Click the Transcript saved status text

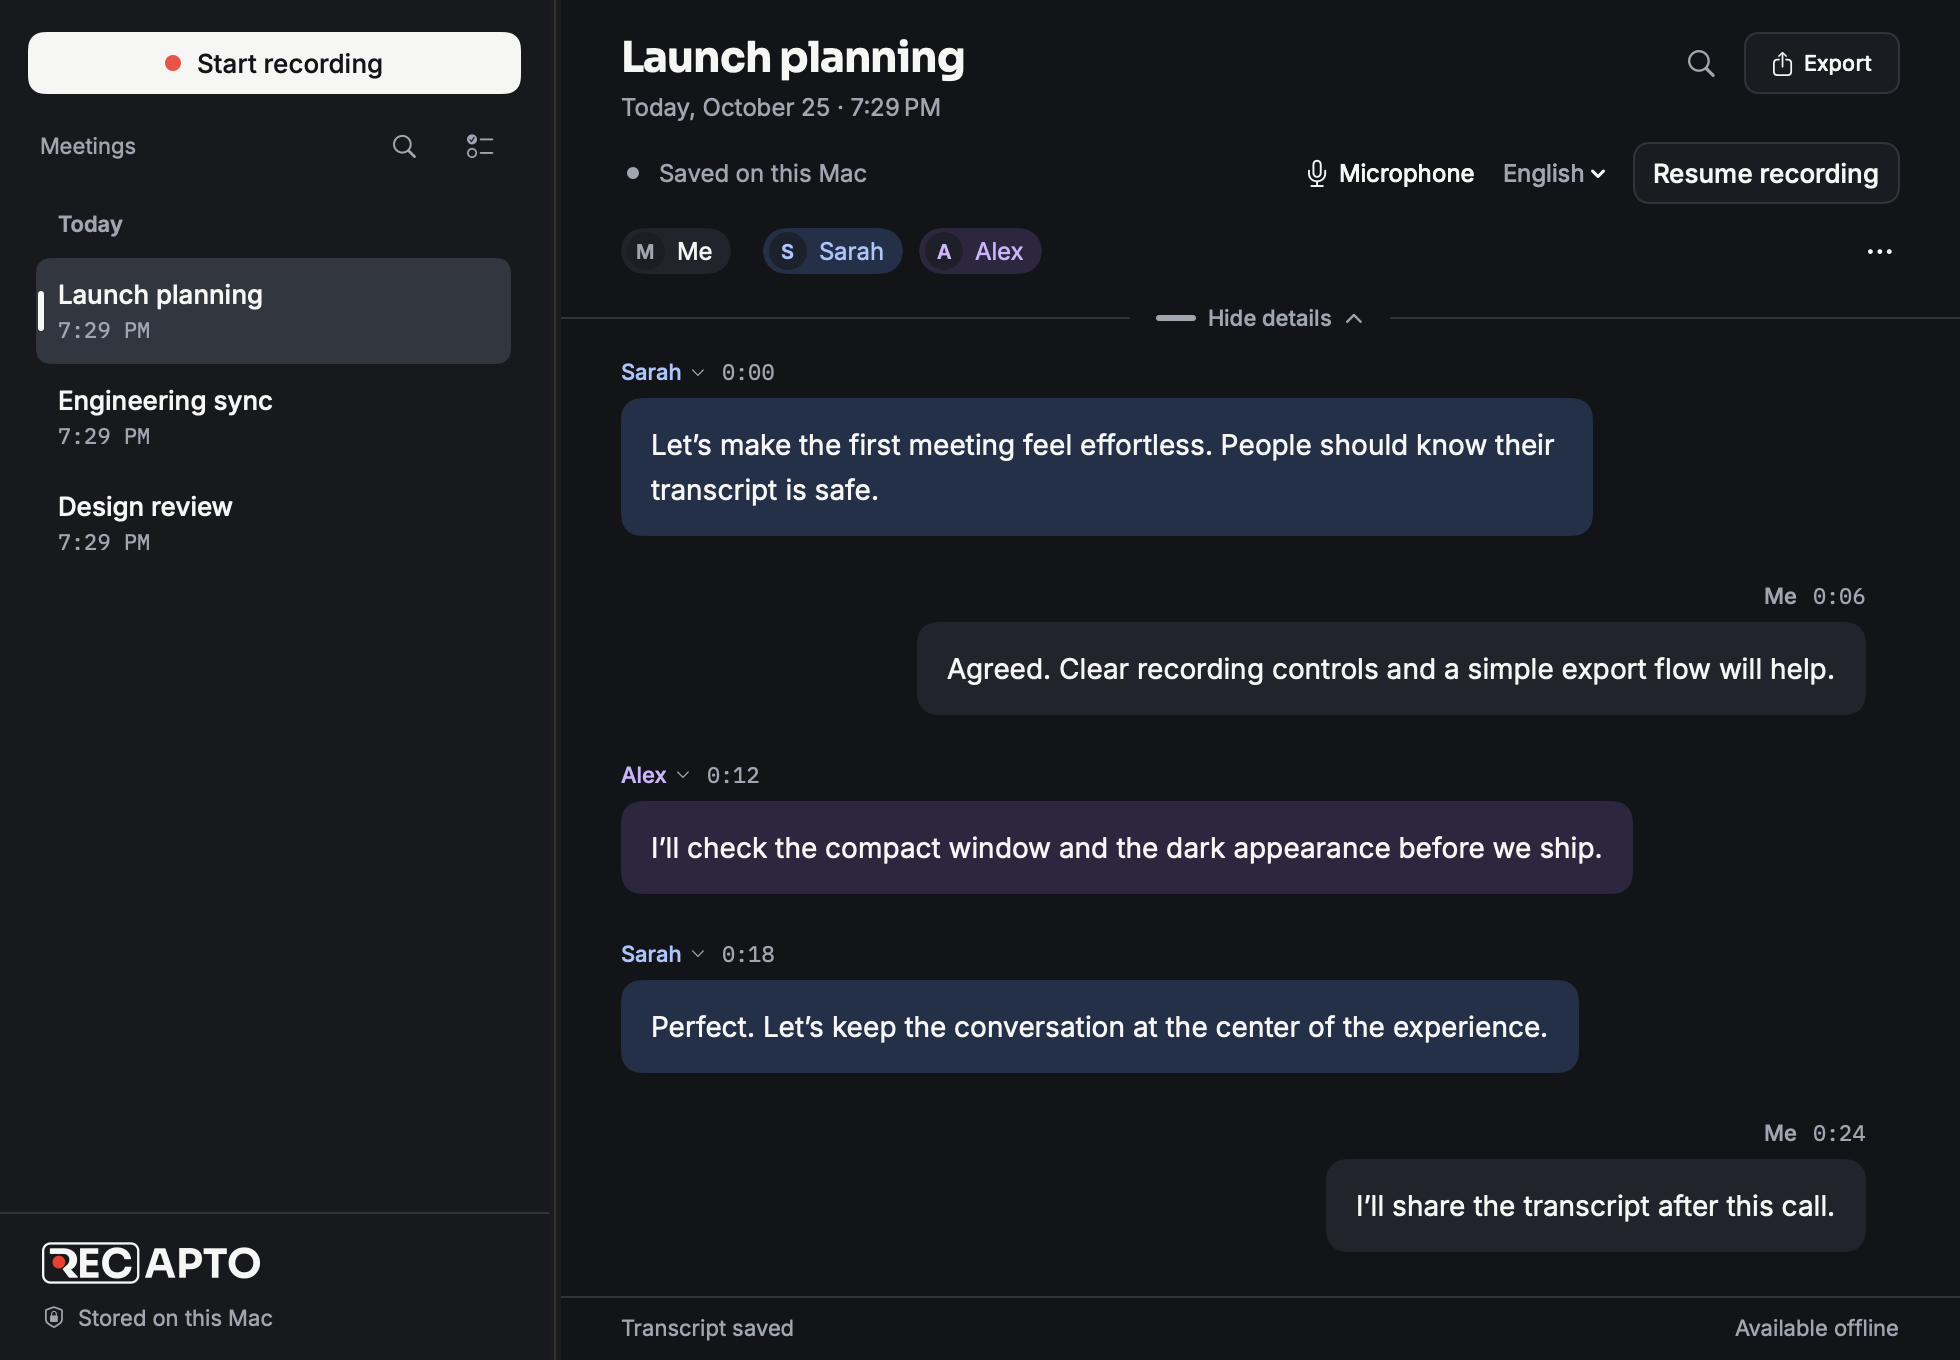[707, 1328]
